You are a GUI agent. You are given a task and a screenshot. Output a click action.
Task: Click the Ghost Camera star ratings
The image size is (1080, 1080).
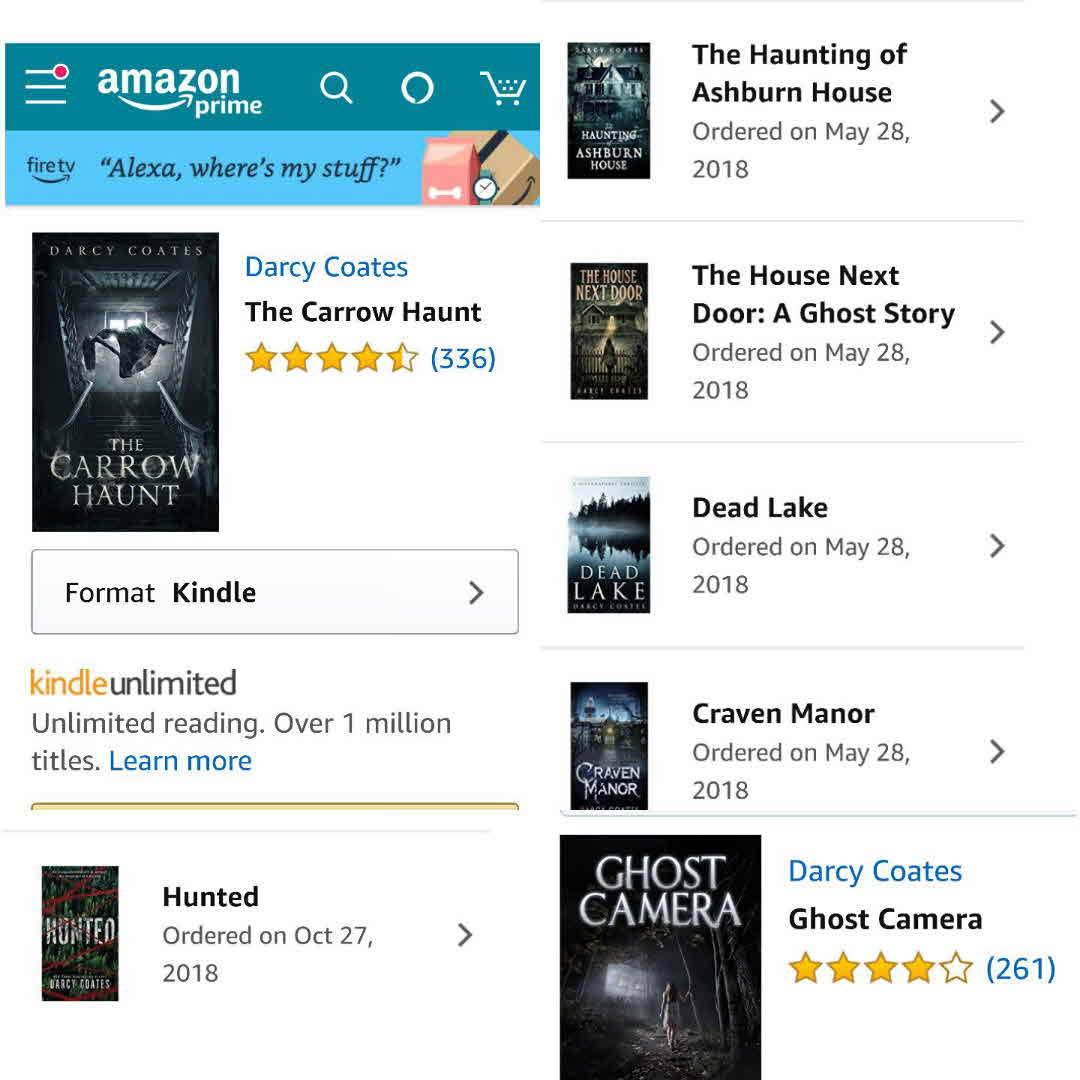(879, 968)
